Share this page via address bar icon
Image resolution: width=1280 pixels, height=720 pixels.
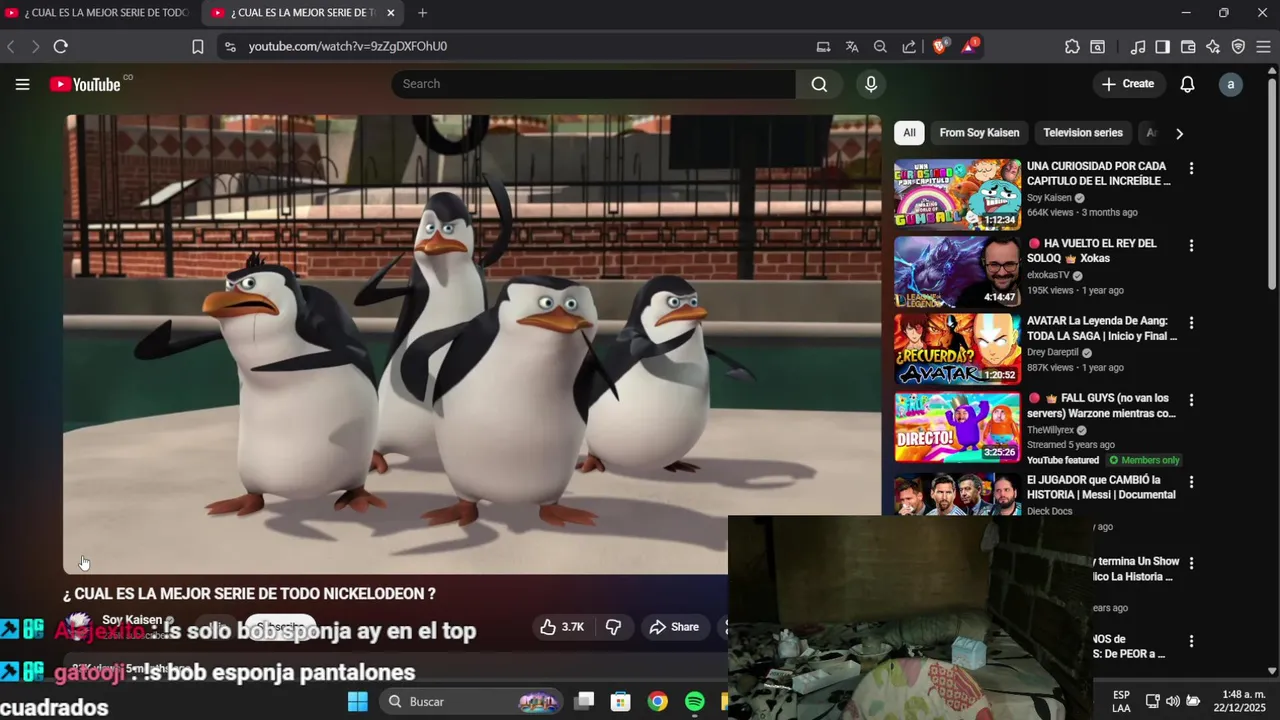point(908,46)
